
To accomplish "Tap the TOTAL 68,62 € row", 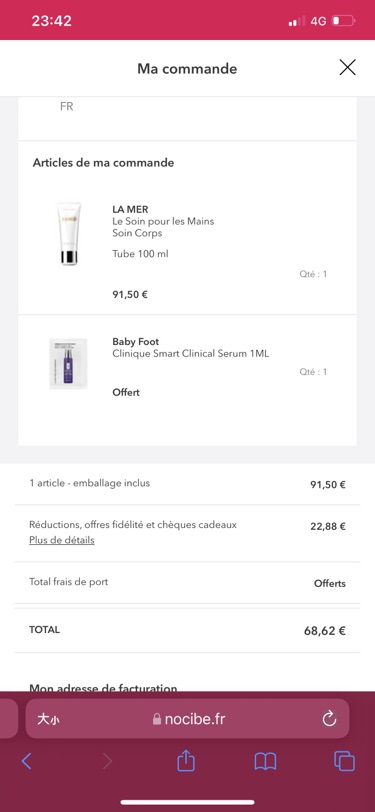I will pos(188,631).
